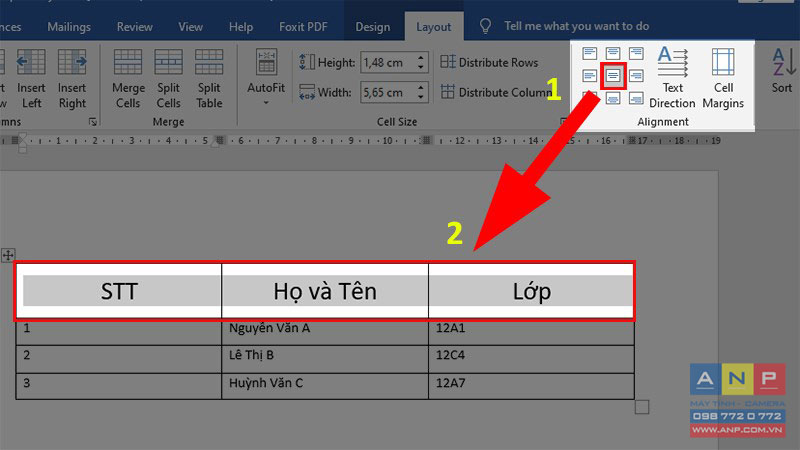Decrease column Width with down arrow

(420, 97)
